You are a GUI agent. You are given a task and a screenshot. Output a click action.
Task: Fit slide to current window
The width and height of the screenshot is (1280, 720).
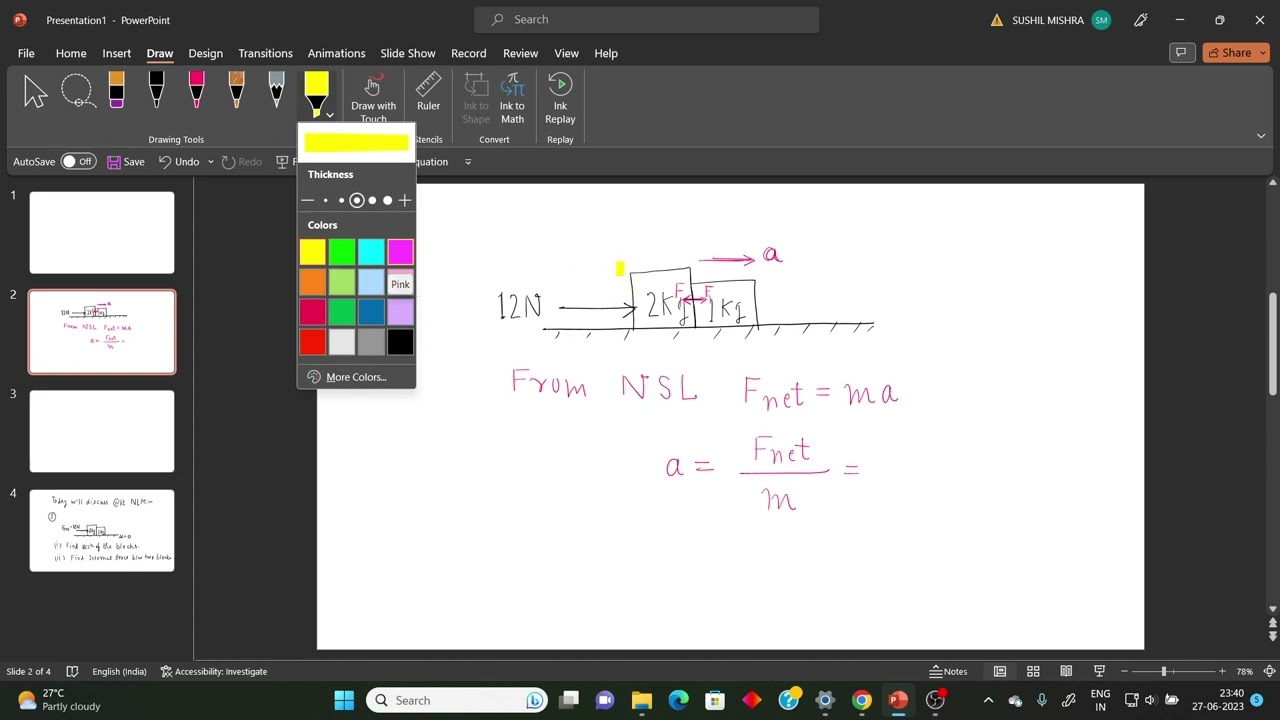coord(1270,671)
